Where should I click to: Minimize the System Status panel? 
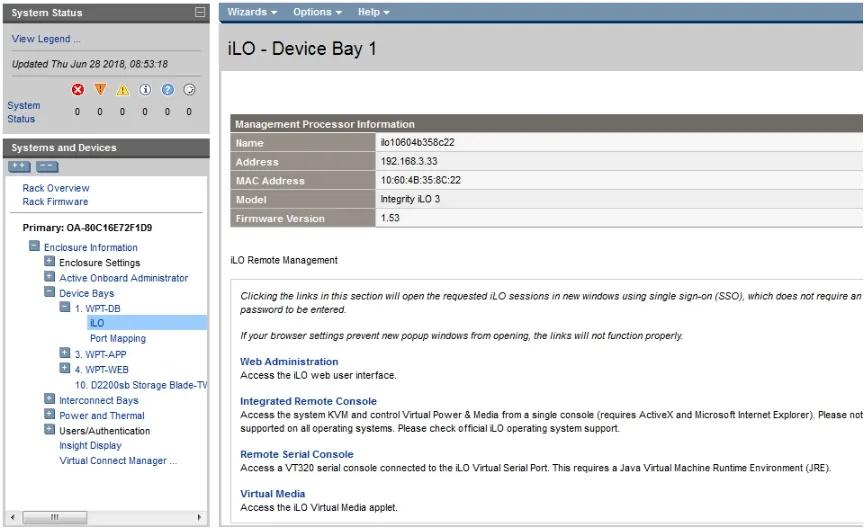click(x=200, y=13)
